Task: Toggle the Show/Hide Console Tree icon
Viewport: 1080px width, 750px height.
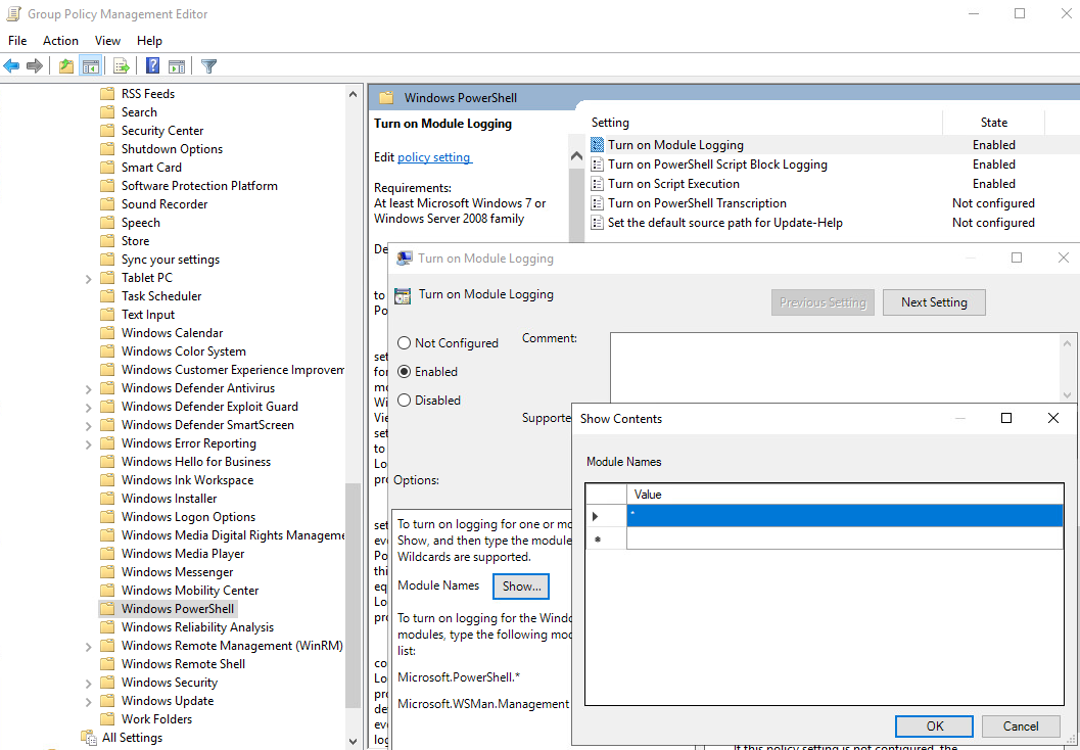Action: pyautogui.click(x=91, y=66)
